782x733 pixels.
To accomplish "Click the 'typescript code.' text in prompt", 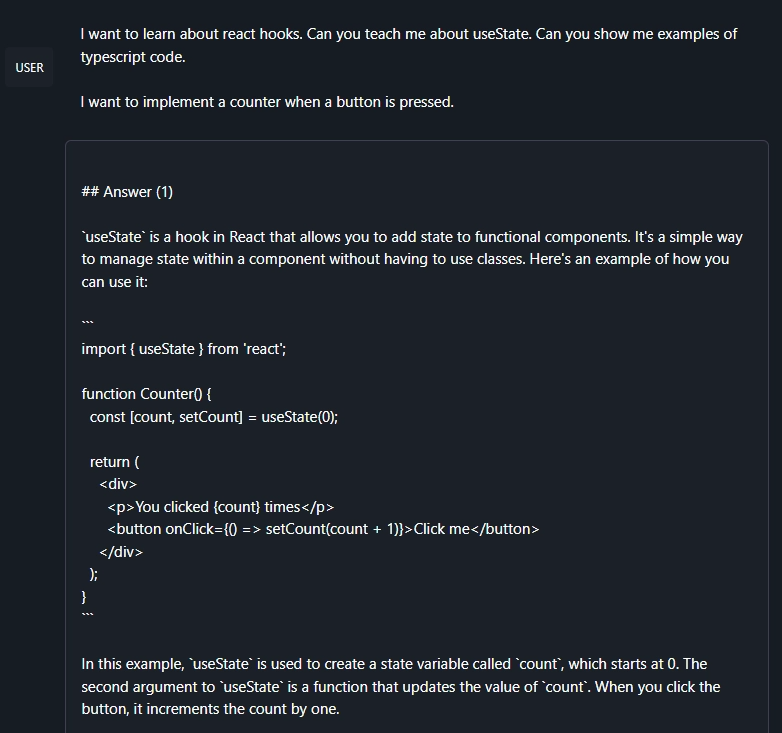I will click(133, 57).
